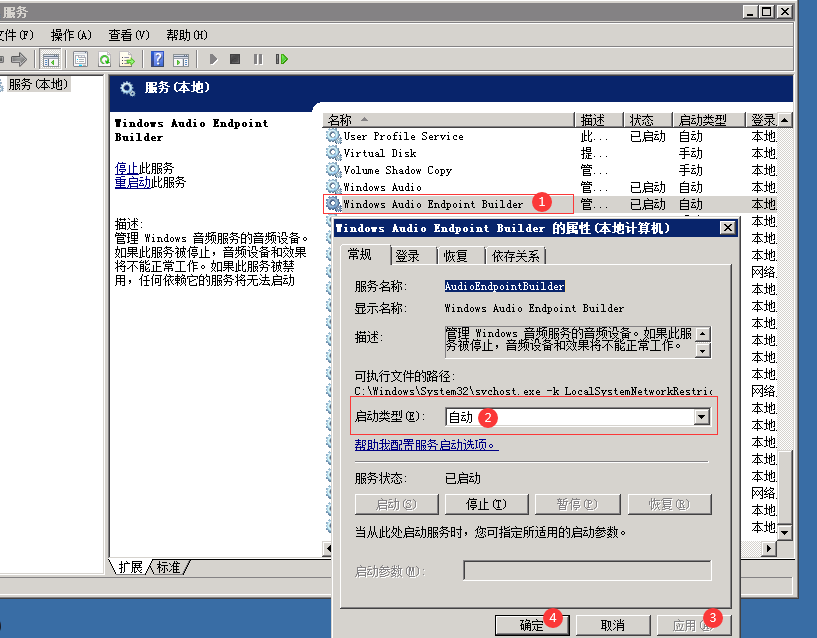The width and height of the screenshot is (817, 638).
Task: Click the 重启动 link for this service
Action: pos(133,182)
